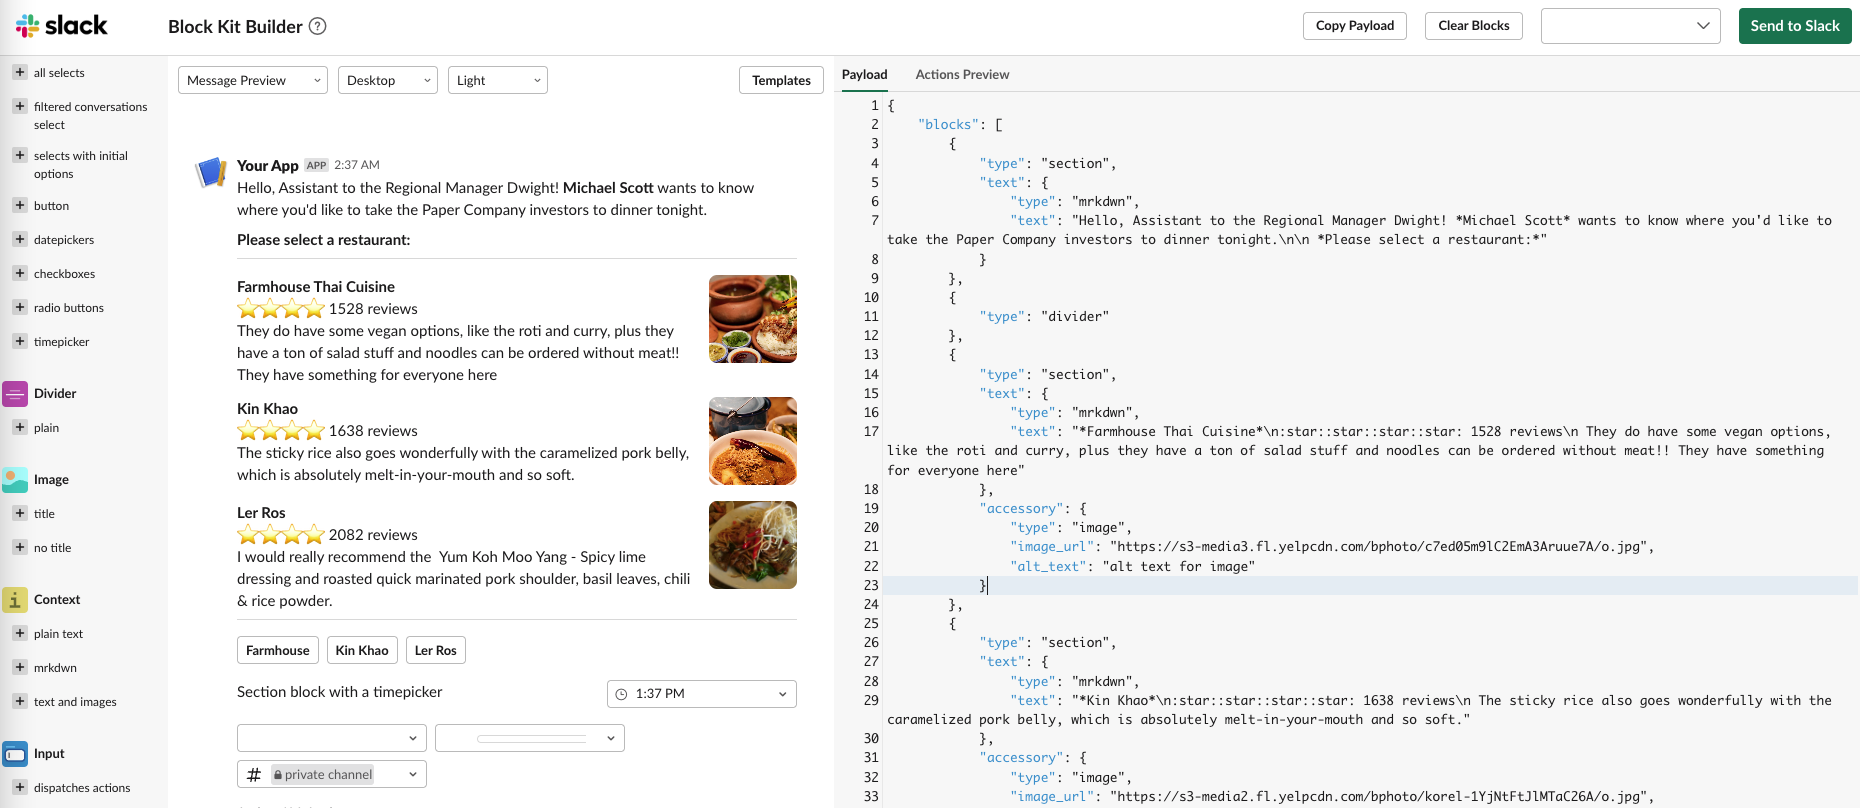Open the Desktop view dropdown
The width and height of the screenshot is (1860, 808).
(388, 80)
